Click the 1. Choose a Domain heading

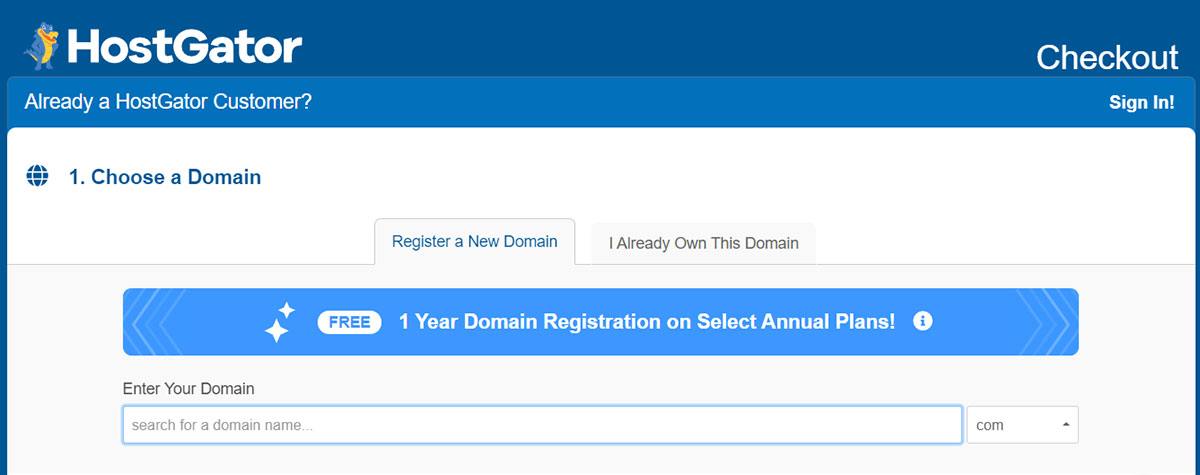tap(165, 177)
